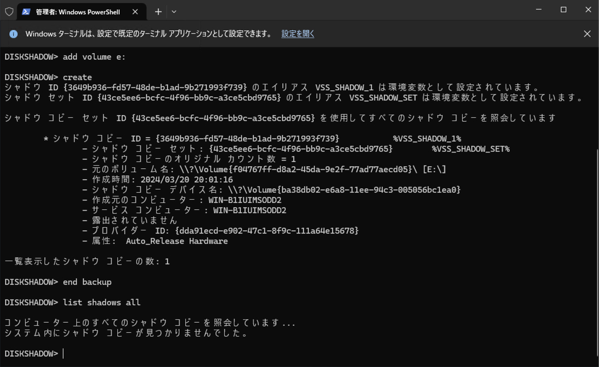The height and width of the screenshot is (367, 599).
Task: Click the サービス コンピューター line
Action: (x=184, y=210)
